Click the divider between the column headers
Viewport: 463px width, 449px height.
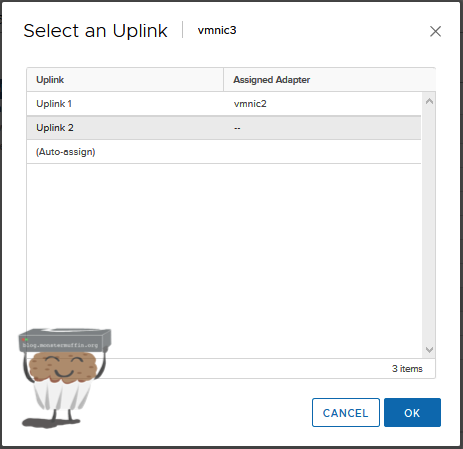point(223,79)
